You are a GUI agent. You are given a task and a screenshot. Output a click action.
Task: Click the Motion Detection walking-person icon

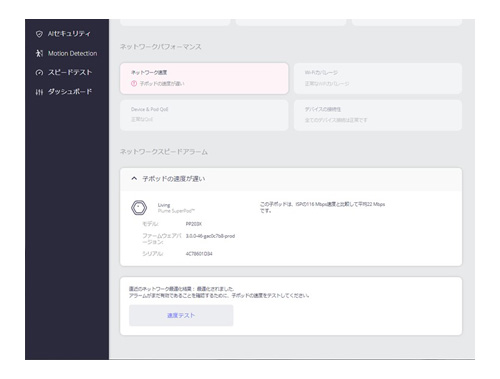pos(39,53)
